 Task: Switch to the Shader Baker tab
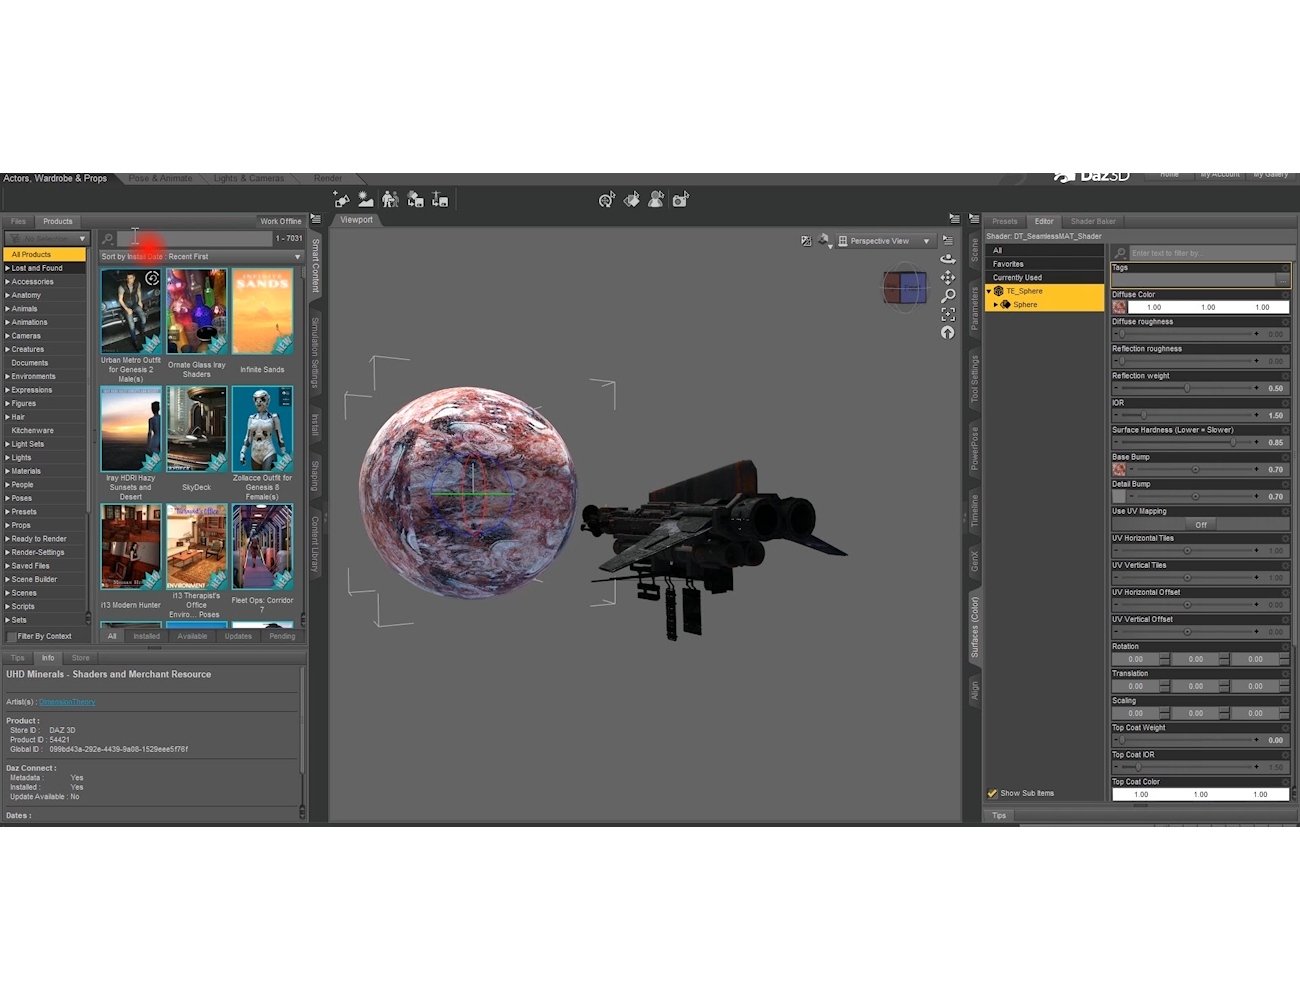pyautogui.click(x=1094, y=220)
